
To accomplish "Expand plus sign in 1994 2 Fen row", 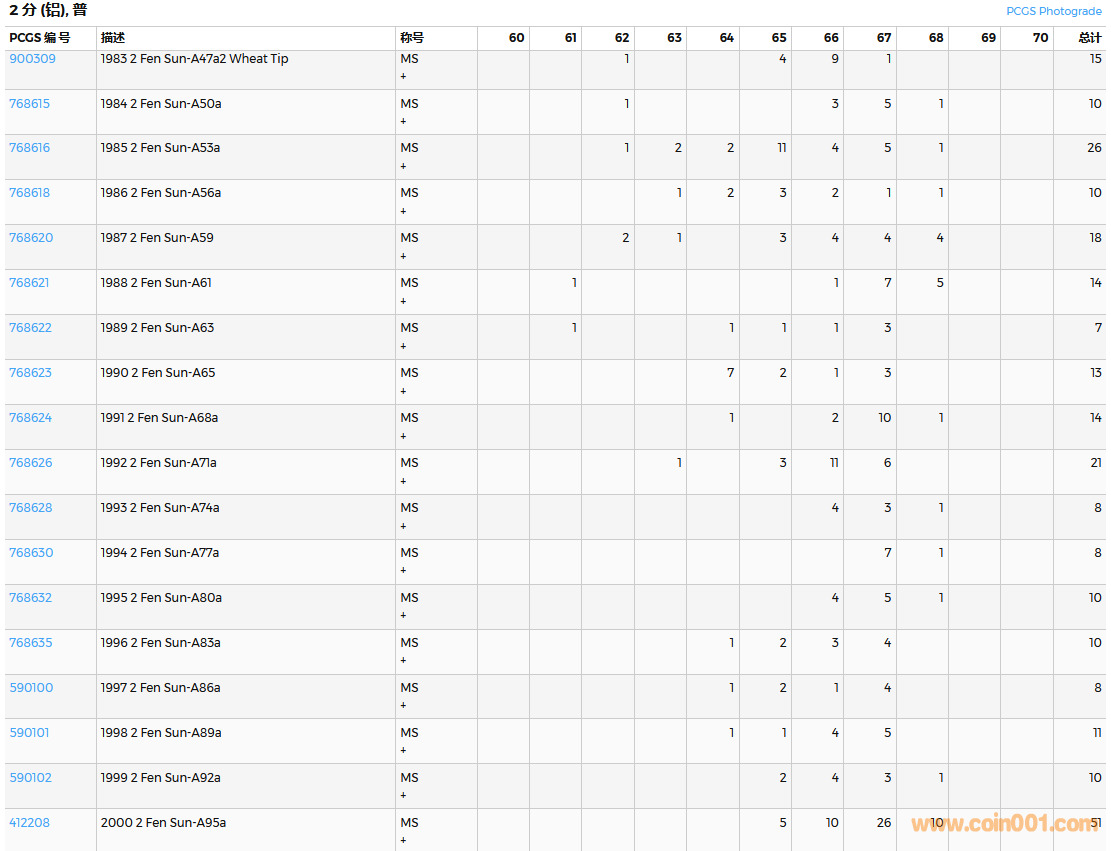I will tap(404, 571).
